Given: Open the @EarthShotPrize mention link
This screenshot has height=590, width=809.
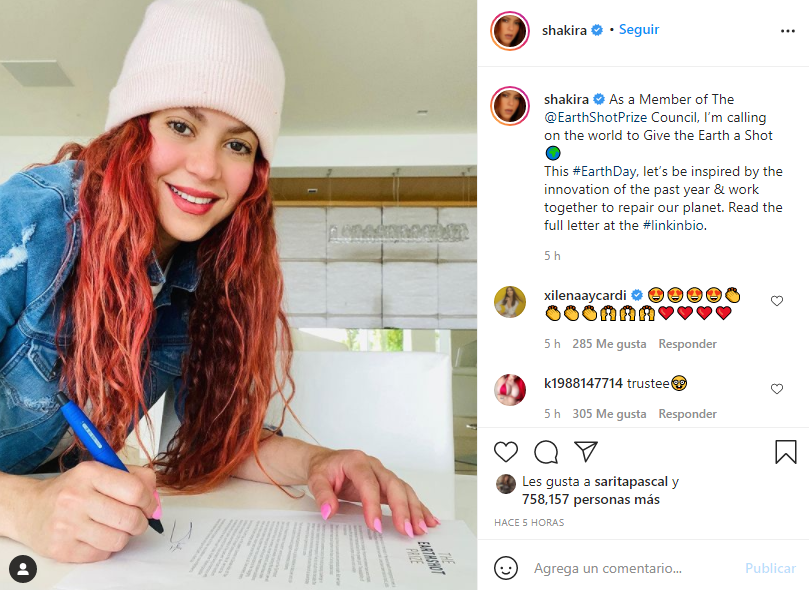Looking at the screenshot, I should tap(596, 118).
